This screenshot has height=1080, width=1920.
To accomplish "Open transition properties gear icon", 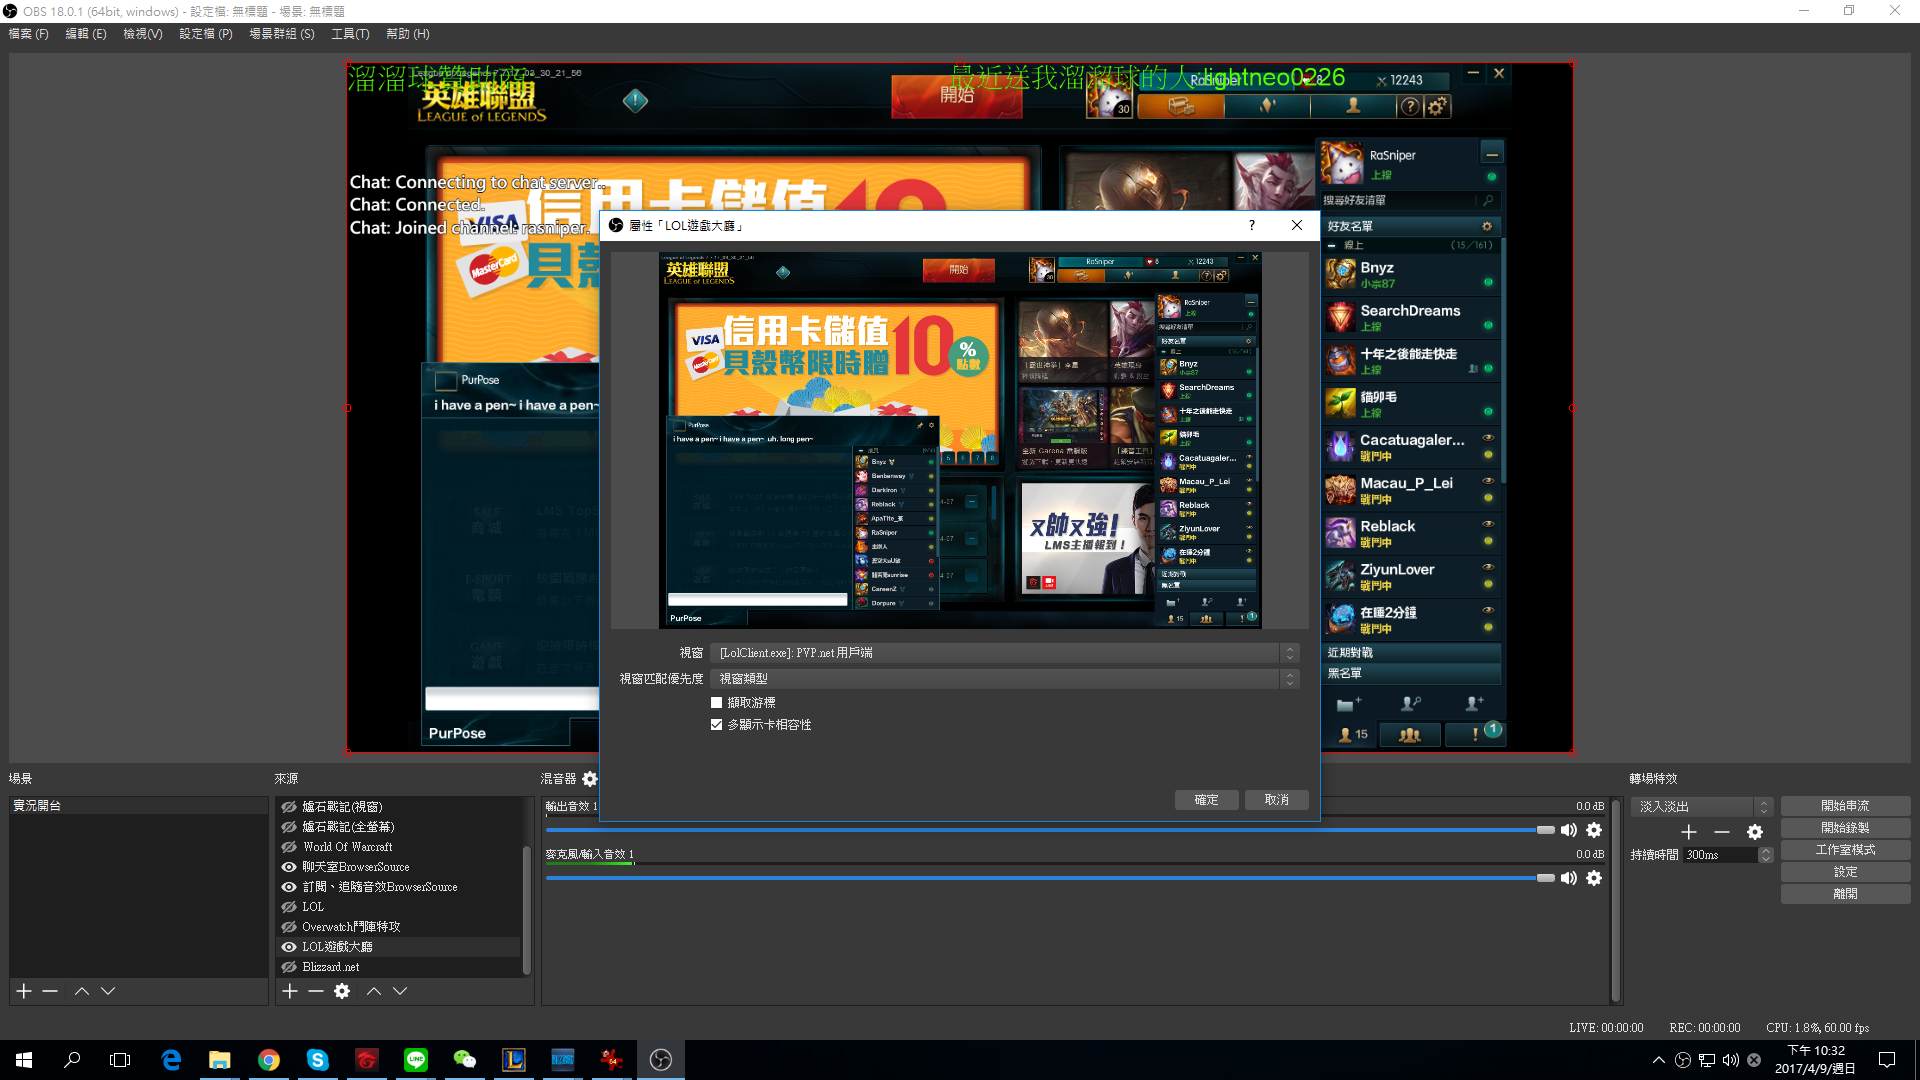I will (1755, 832).
